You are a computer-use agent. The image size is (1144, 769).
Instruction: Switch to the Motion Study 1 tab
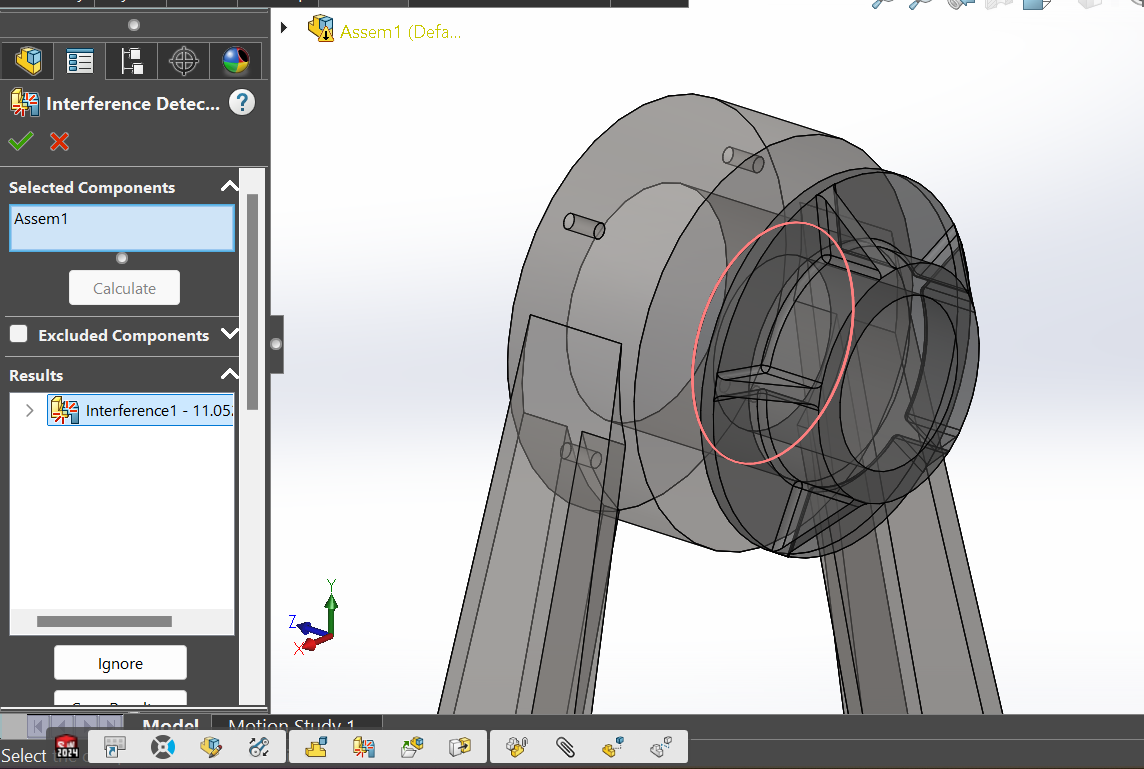pos(292,726)
